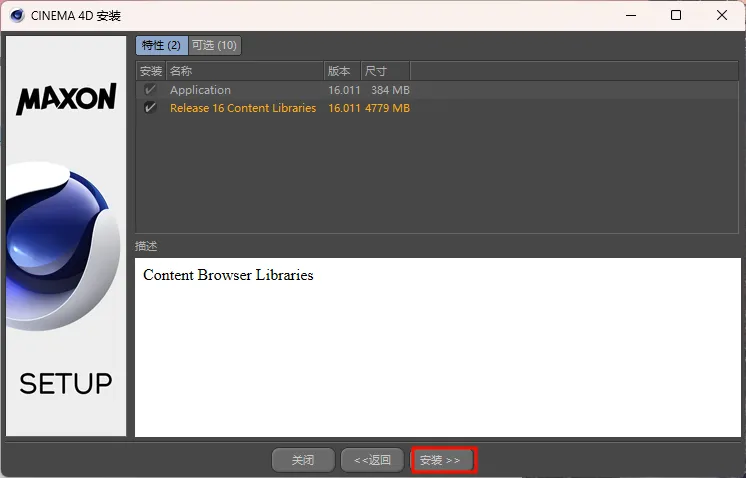Click the 安装 column header
Image resolution: width=746 pixels, height=478 pixels.
151,71
